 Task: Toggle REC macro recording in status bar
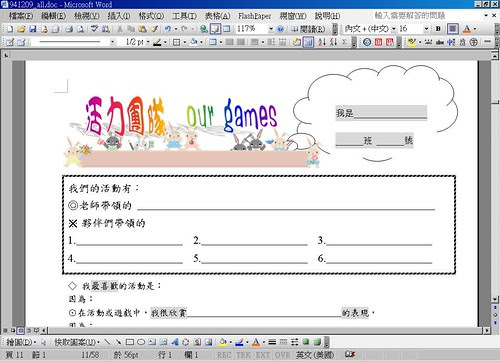coord(224,355)
